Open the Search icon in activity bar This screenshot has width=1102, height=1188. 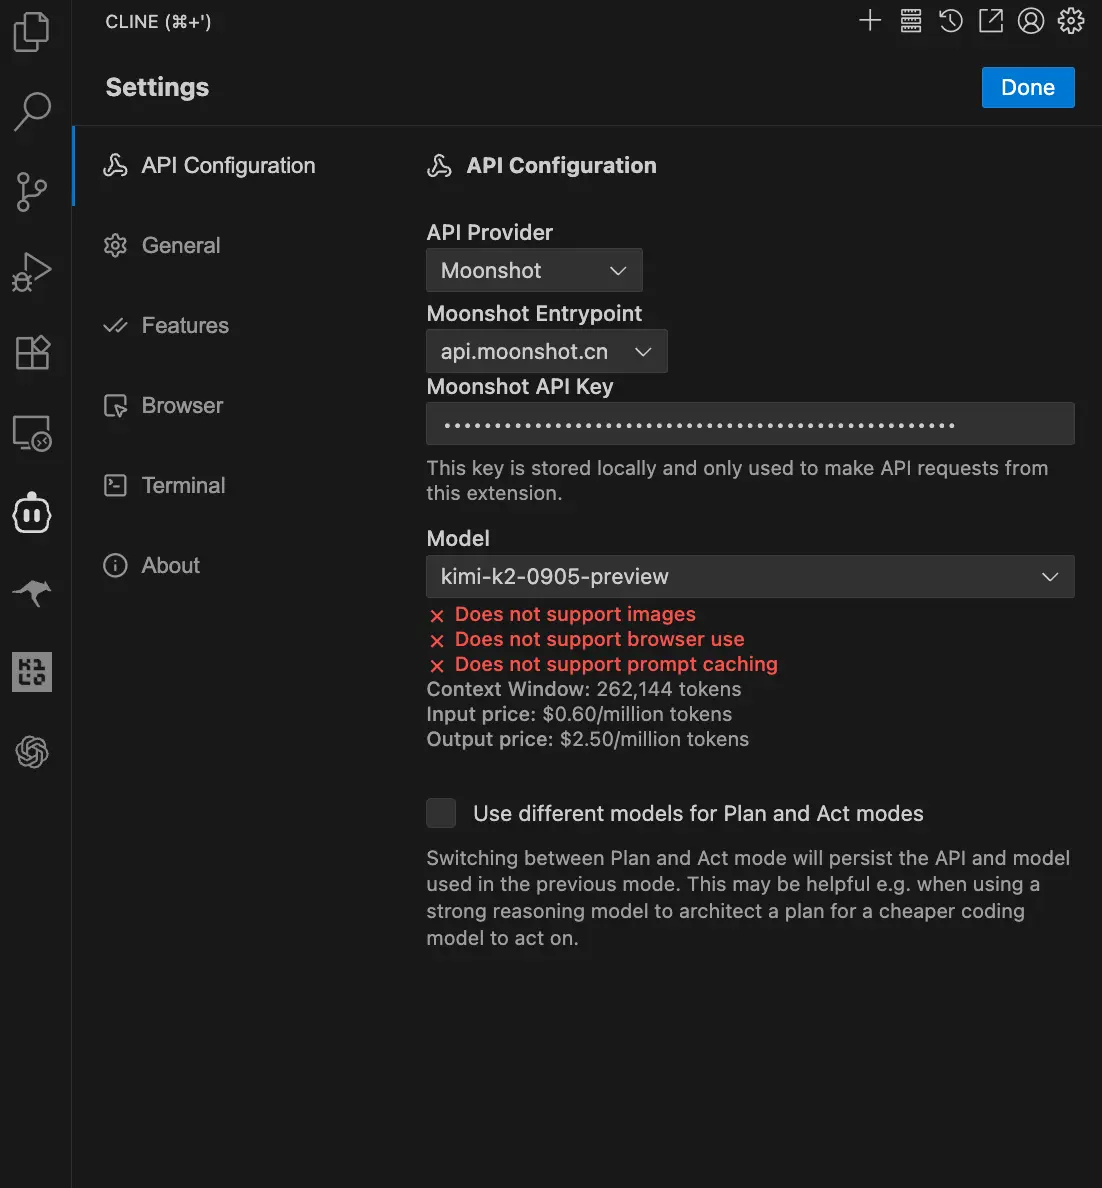pos(32,111)
